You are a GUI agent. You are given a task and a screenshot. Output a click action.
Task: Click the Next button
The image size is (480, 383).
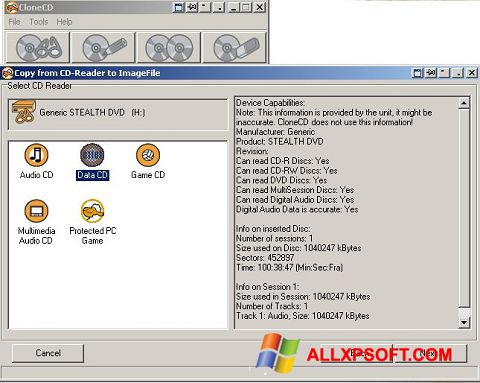[430, 353]
